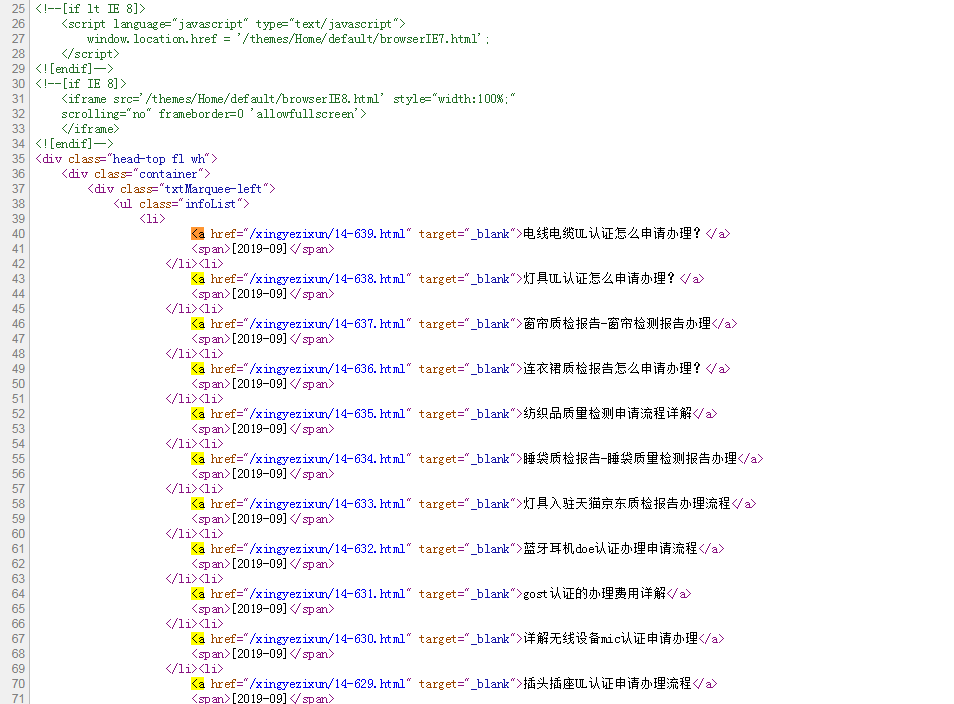Open the /xingyezixun/14-639.html link
Screen dimensions: 954x704
point(330,234)
